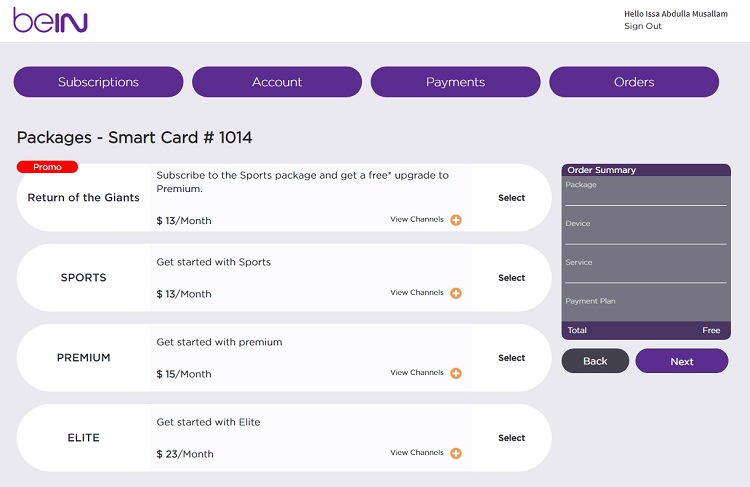Select the Return of the Giants package
The width and height of the screenshot is (750, 487).
point(511,198)
